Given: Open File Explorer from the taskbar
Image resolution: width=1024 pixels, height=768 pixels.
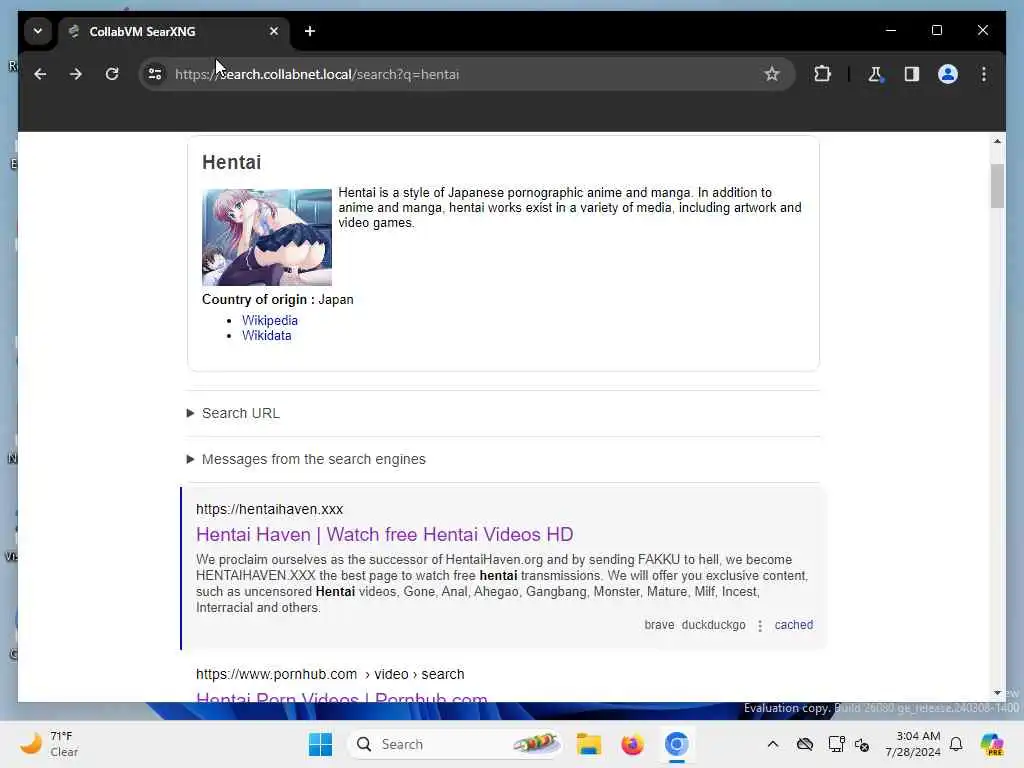Looking at the screenshot, I should coord(588,744).
